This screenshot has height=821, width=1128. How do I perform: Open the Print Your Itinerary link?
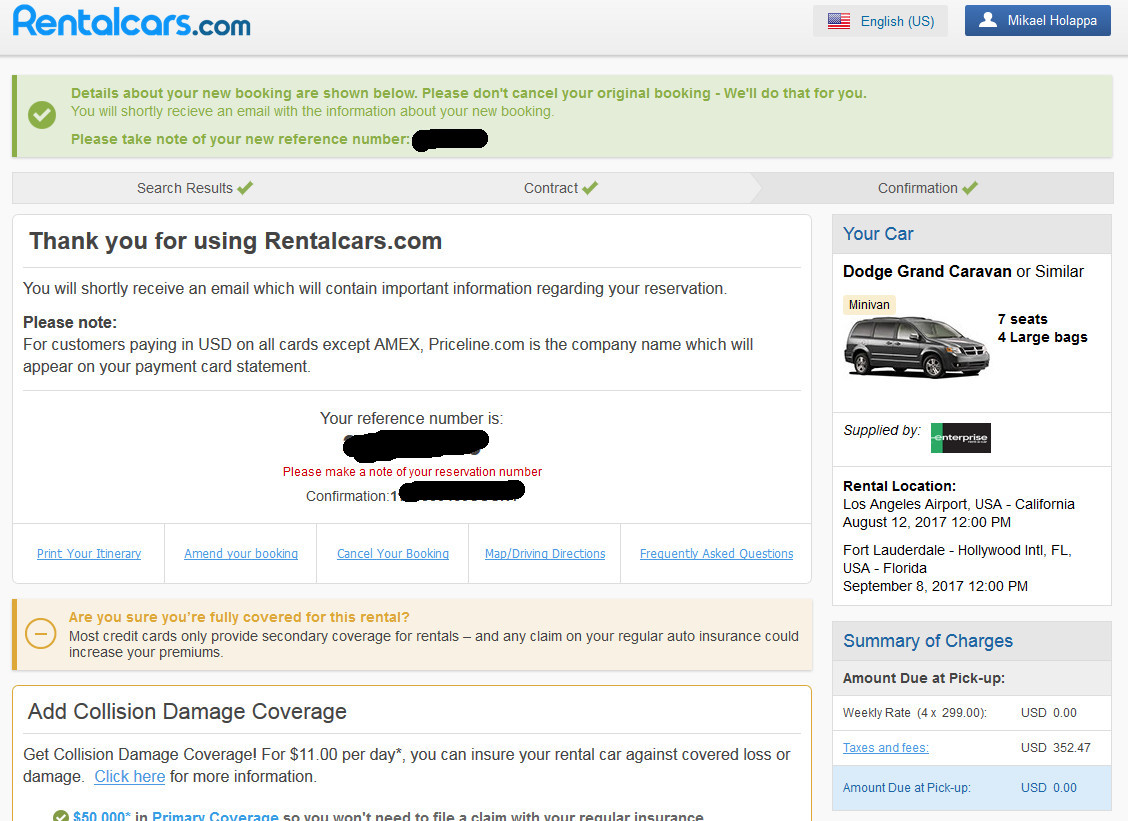pyautogui.click(x=89, y=554)
